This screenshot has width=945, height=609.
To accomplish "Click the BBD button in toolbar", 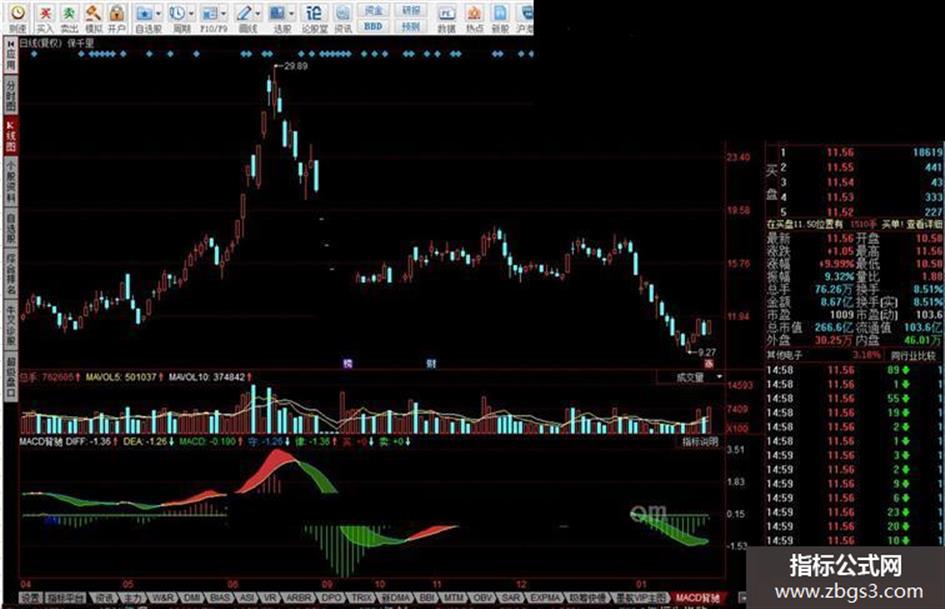I will click(x=373, y=26).
